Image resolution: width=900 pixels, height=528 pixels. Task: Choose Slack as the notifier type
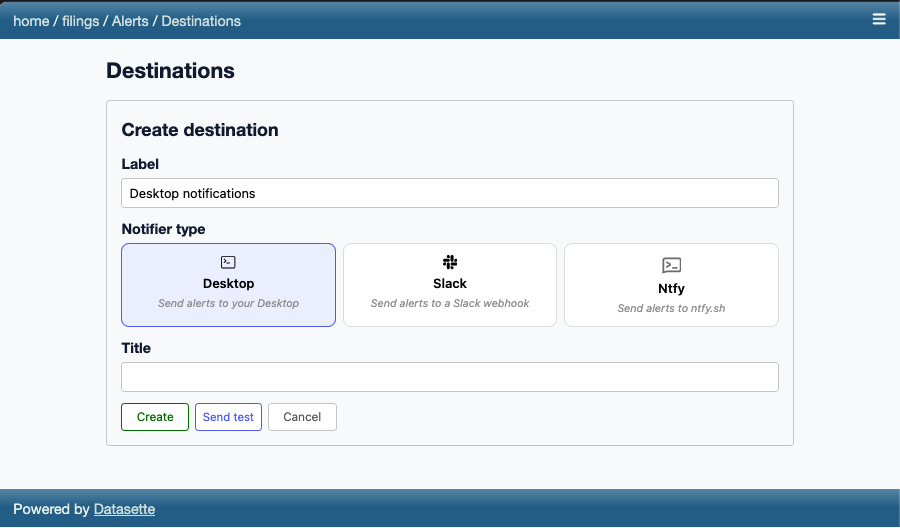450,284
